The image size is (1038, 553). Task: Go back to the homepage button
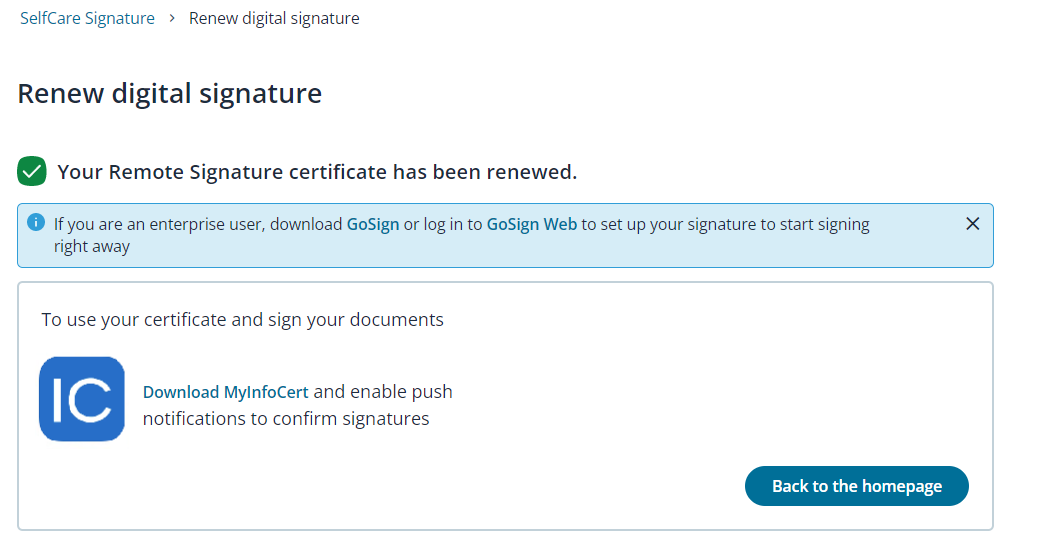pos(857,486)
